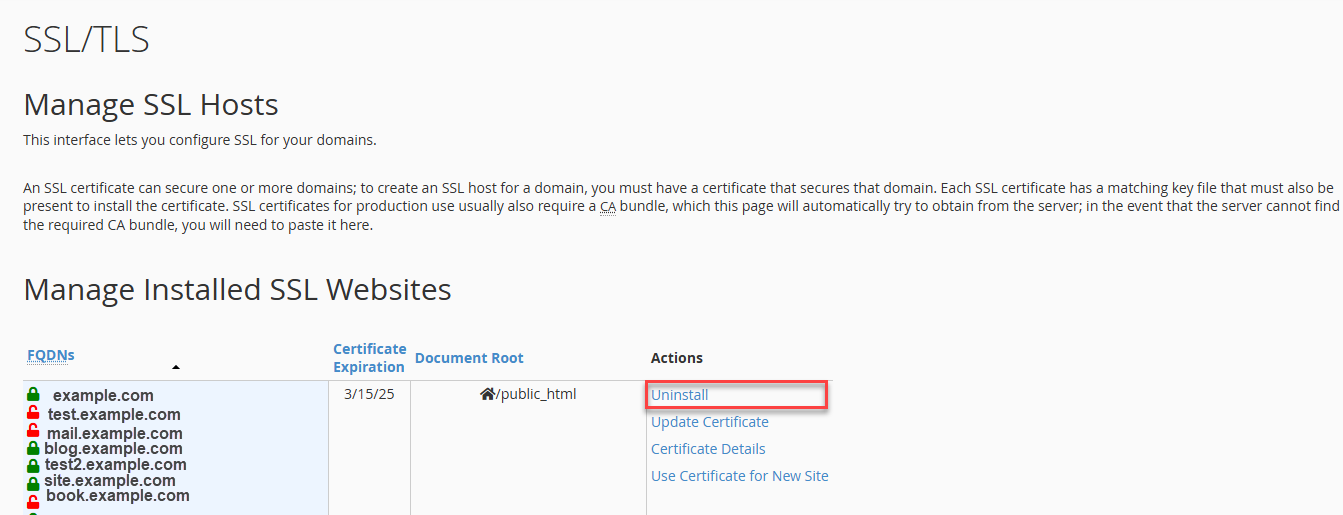The height and width of the screenshot is (515, 1343).
Task: Click the /public_html document root path
Action: [x=536, y=394]
